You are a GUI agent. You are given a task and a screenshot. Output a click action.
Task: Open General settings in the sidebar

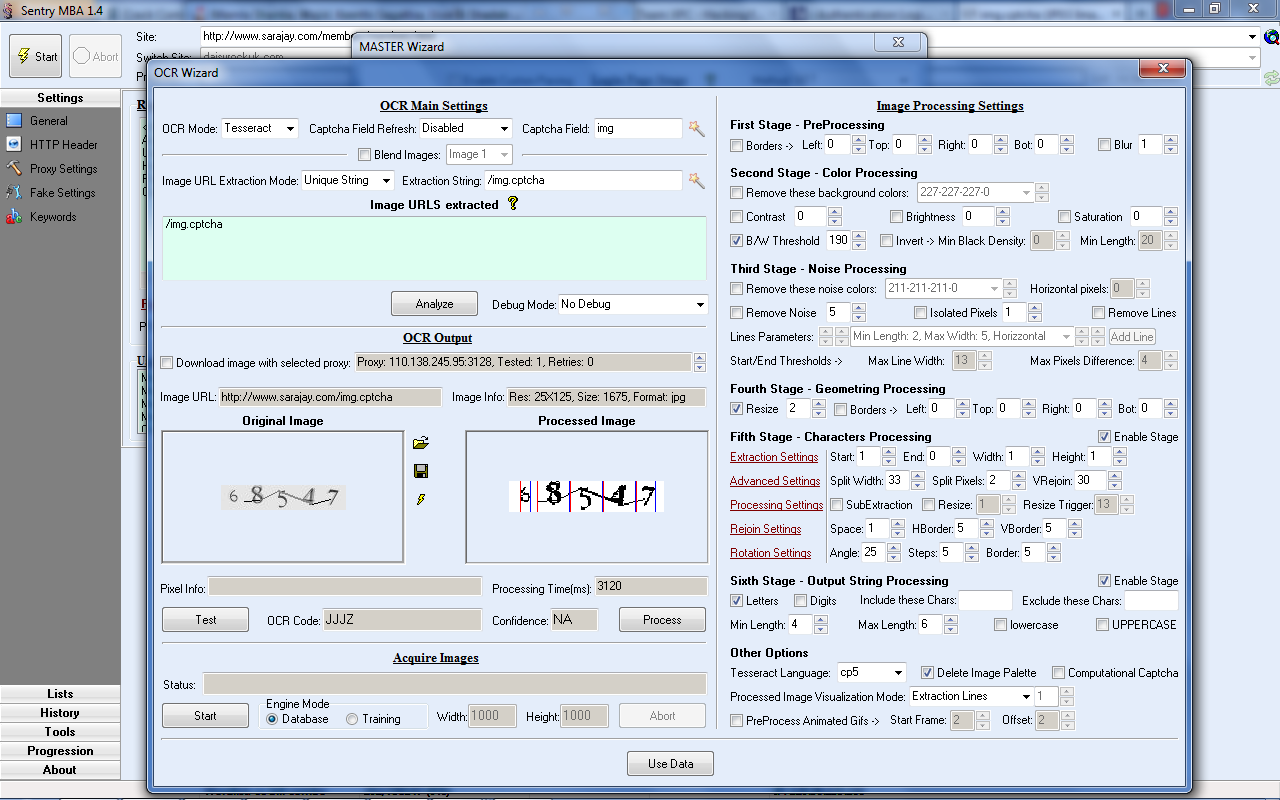coord(49,121)
